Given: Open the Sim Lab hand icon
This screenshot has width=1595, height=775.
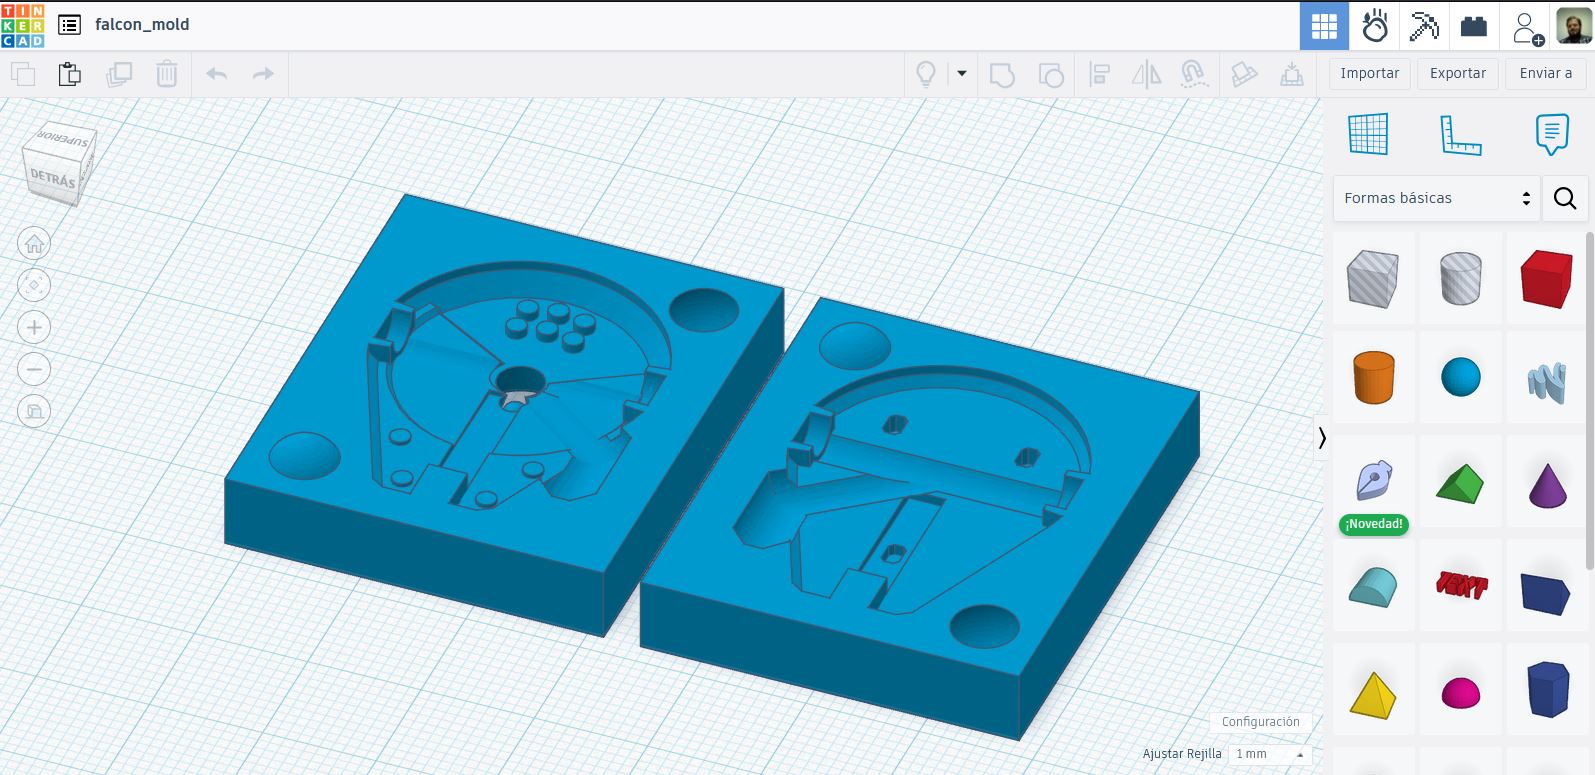Looking at the screenshot, I should [x=1374, y=26].
